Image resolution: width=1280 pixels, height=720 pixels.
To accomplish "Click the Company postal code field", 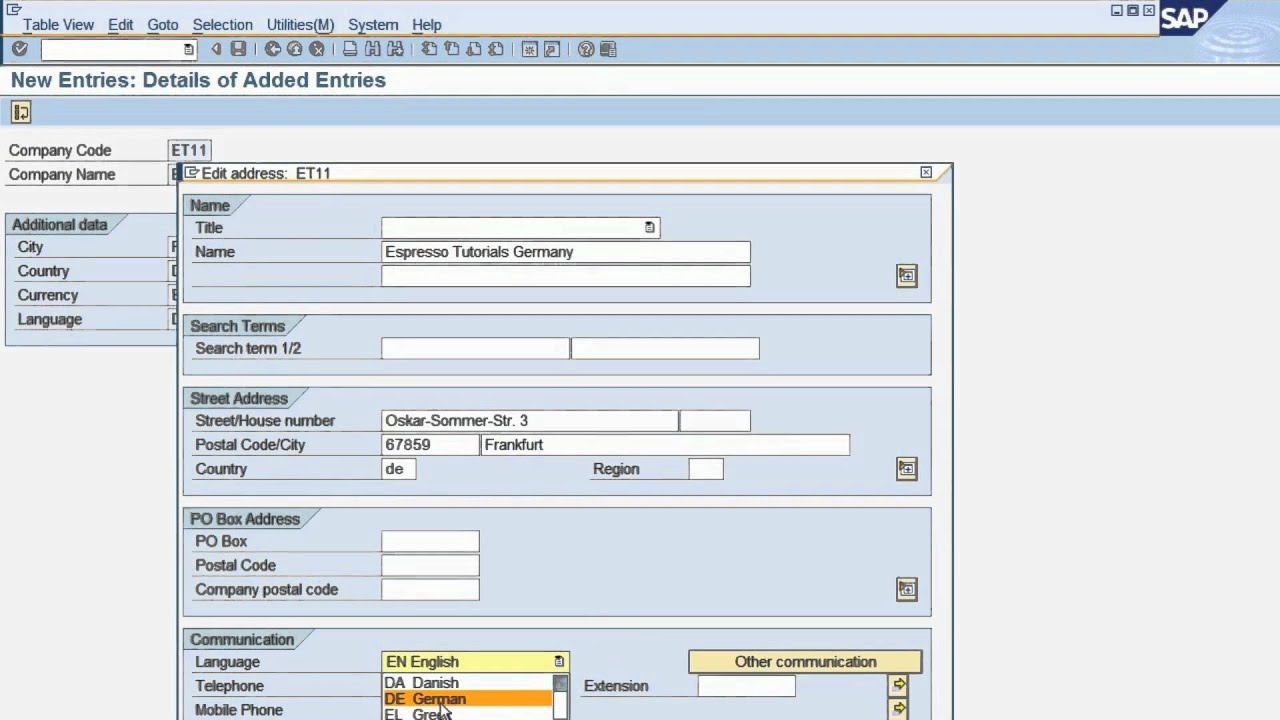I will point(430,590).
